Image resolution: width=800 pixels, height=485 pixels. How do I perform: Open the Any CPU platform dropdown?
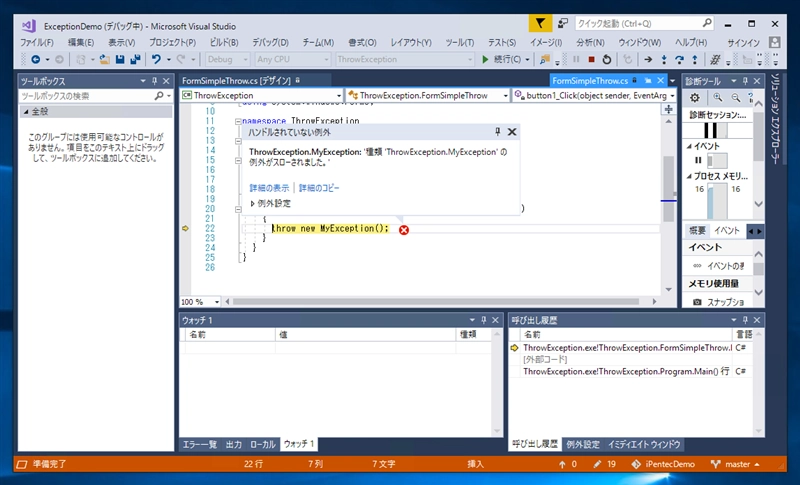tap(293, 60)
